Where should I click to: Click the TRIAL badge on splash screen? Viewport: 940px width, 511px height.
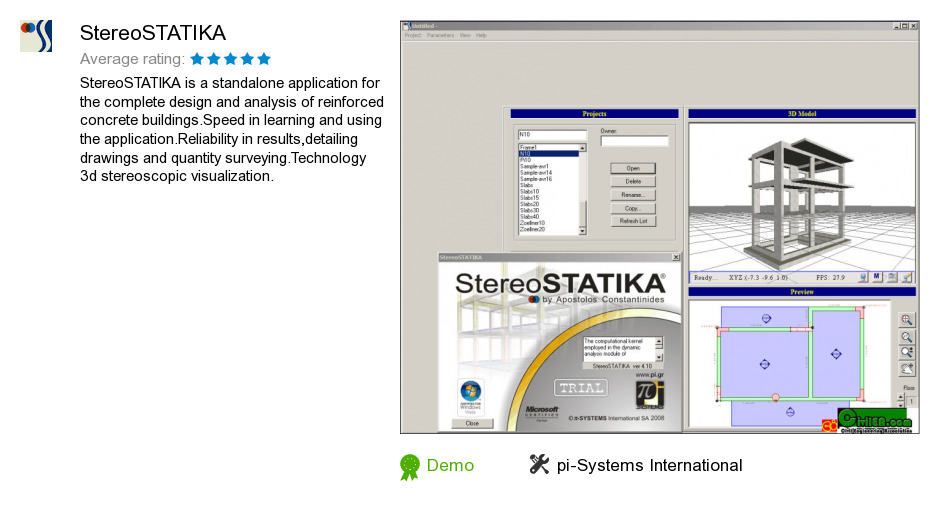coord(580,388)
